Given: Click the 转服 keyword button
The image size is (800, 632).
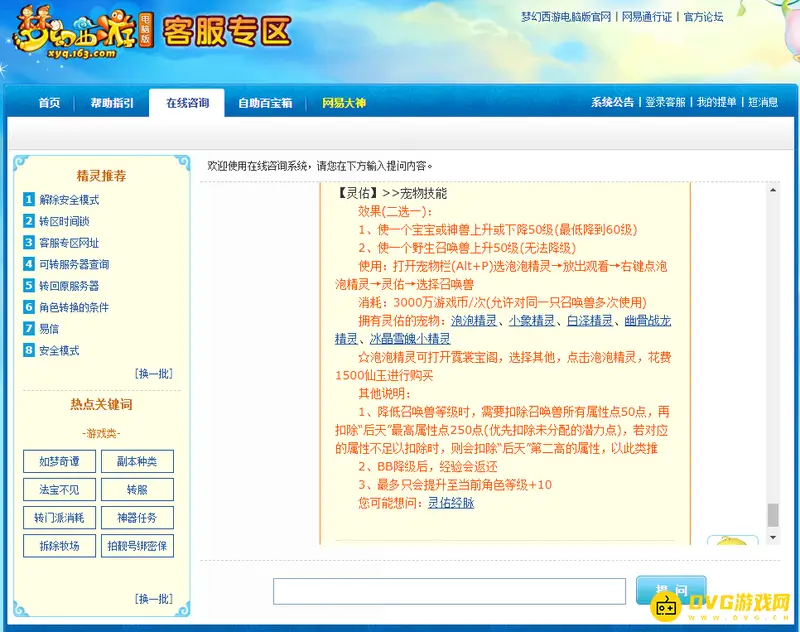Looking at the screenshot, I should tap(137, 490).
